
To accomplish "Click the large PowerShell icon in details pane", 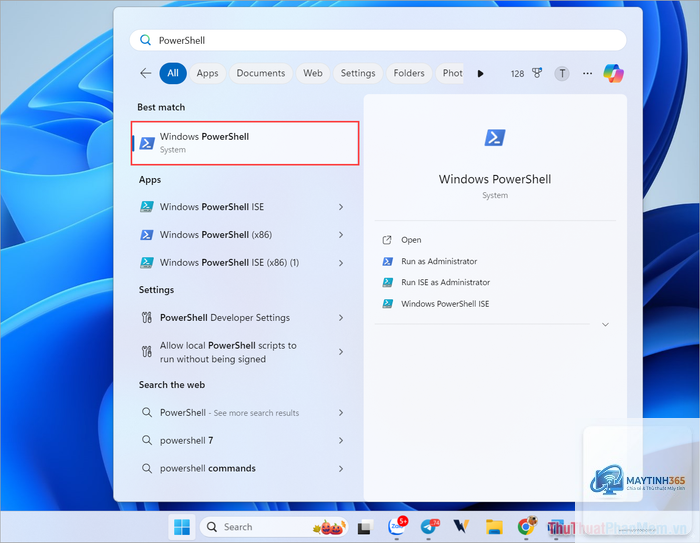I will pyautogui.click(x=495, y=138).
